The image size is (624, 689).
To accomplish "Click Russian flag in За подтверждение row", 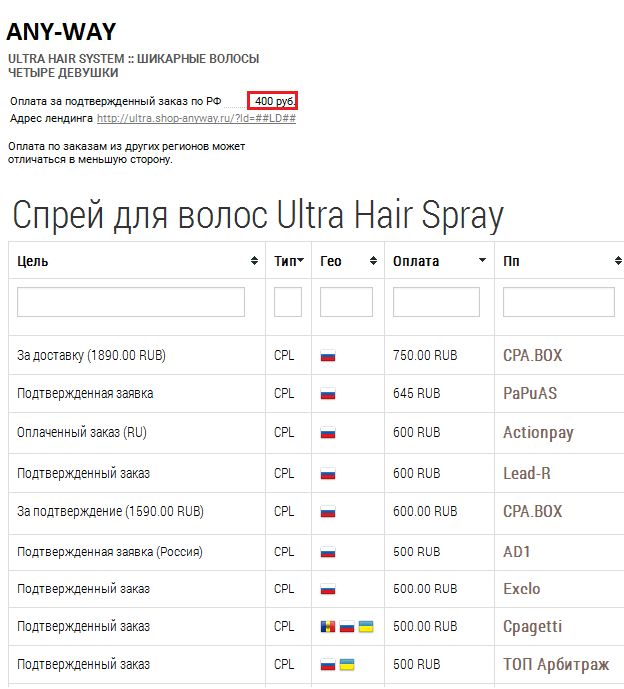I will 328,511.
